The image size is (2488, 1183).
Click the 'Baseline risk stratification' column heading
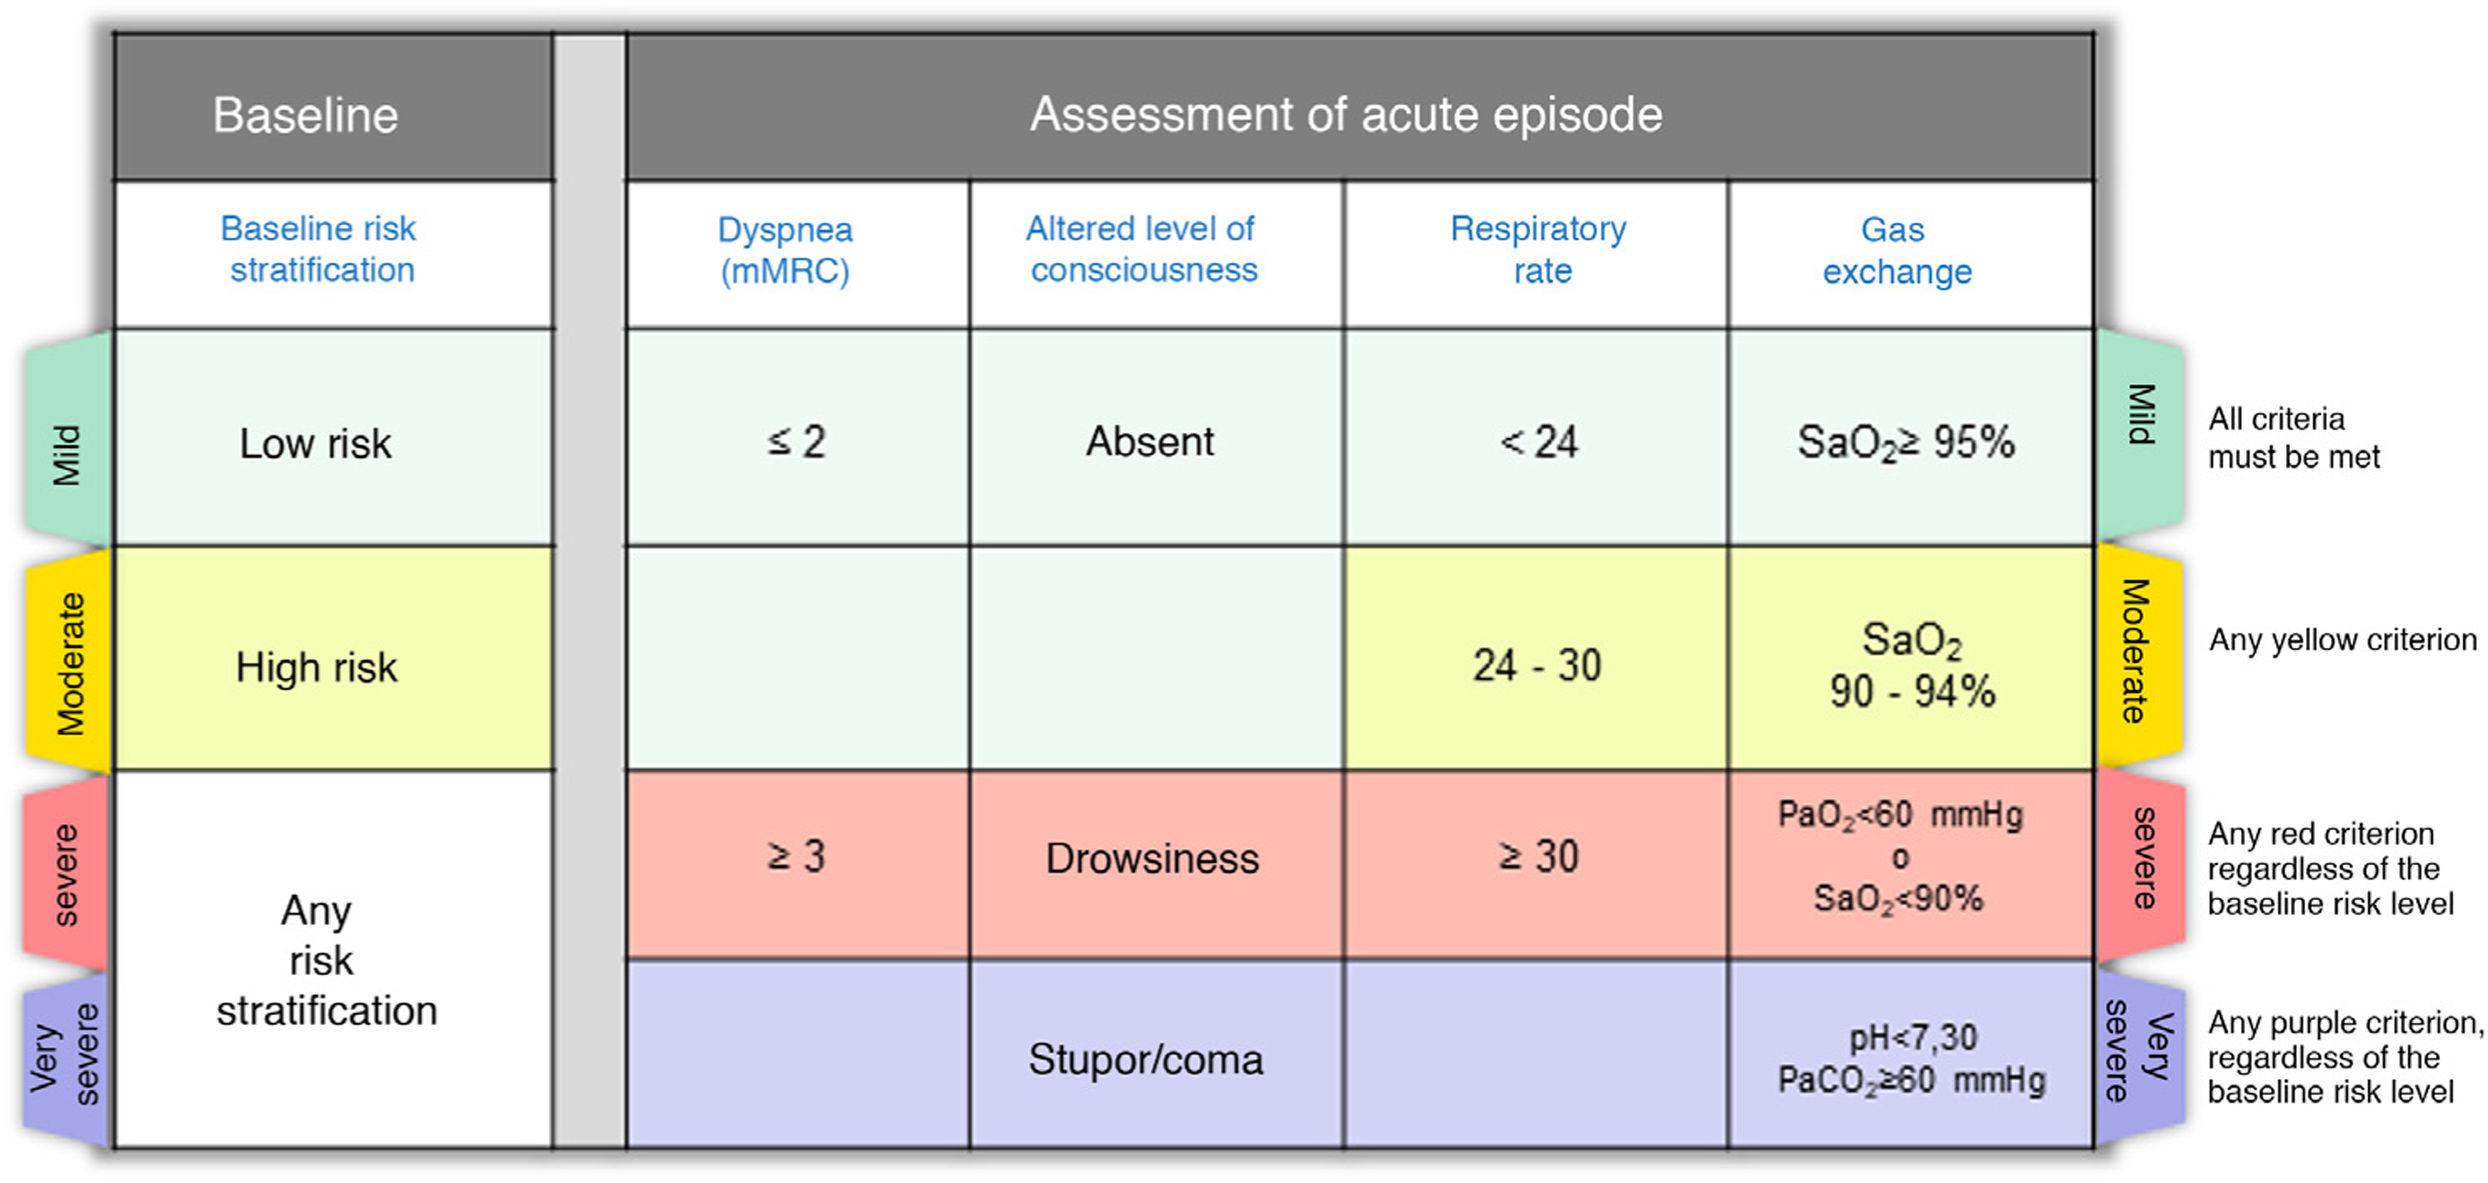(319, 250)
